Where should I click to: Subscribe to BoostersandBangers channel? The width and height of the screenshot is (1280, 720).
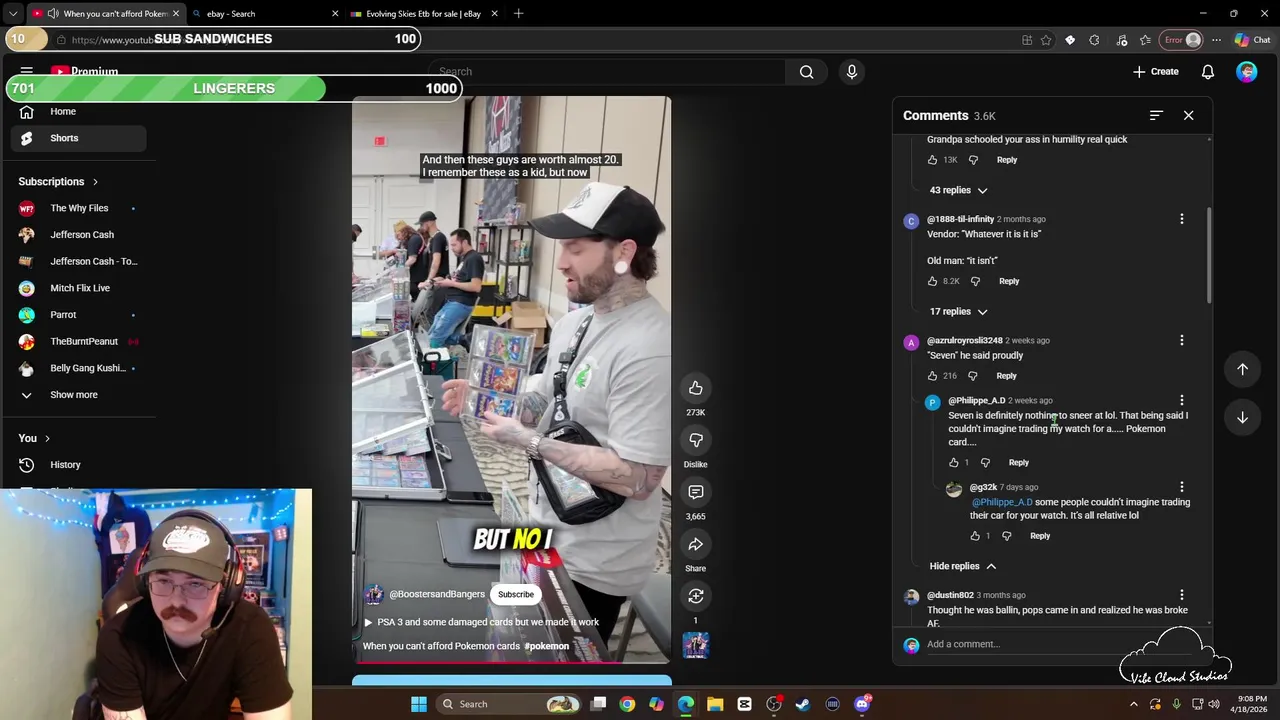[x=516, y=594]
